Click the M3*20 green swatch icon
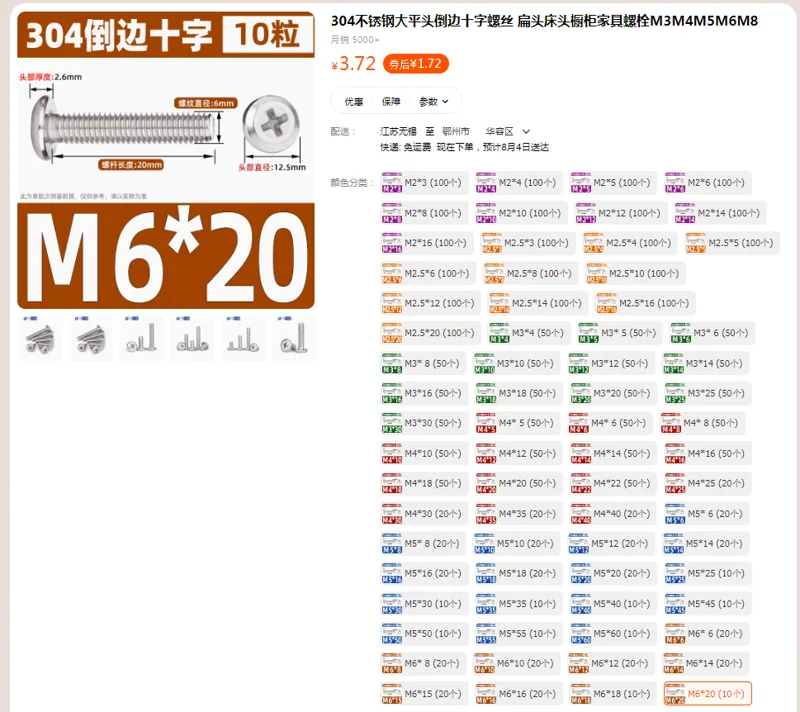The height and width of the screenshot is (712, 800). 581,393
